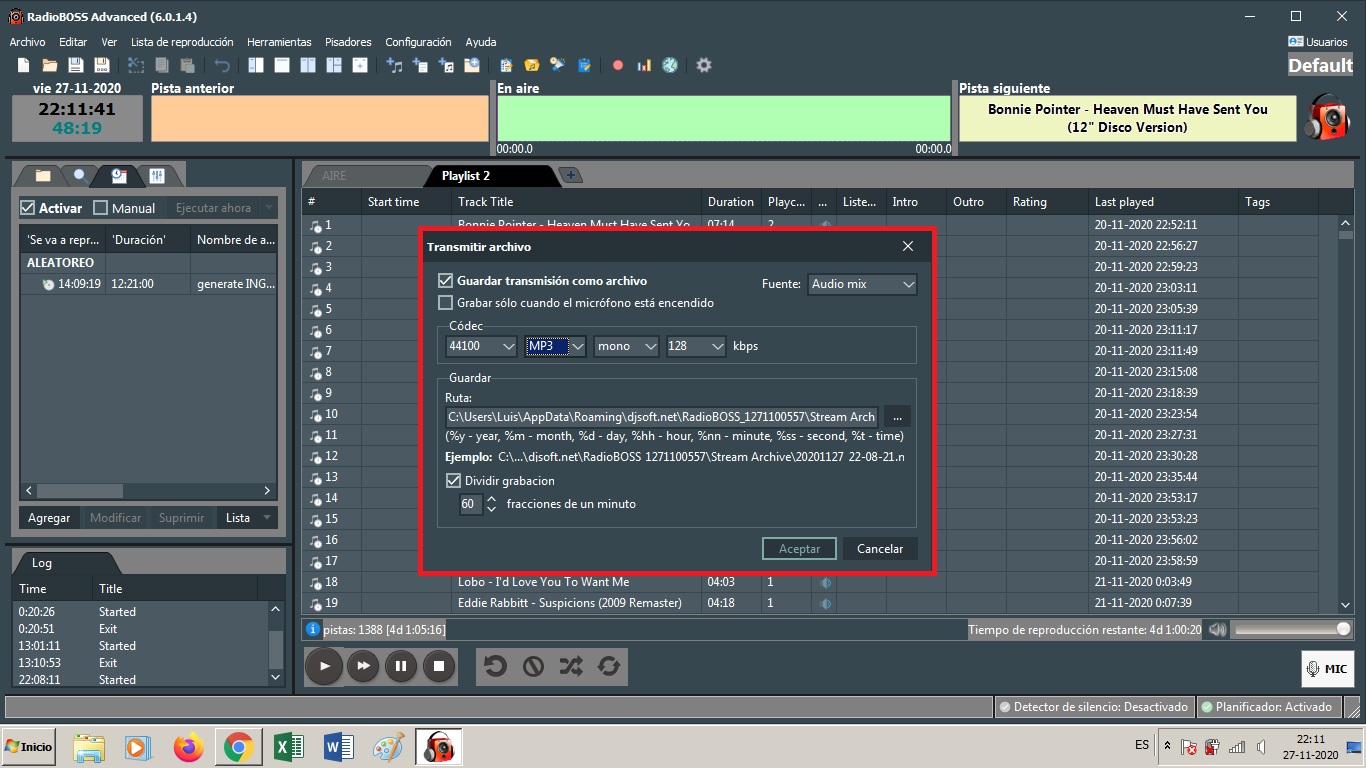Click the Add music track icon

pos(395,65)
